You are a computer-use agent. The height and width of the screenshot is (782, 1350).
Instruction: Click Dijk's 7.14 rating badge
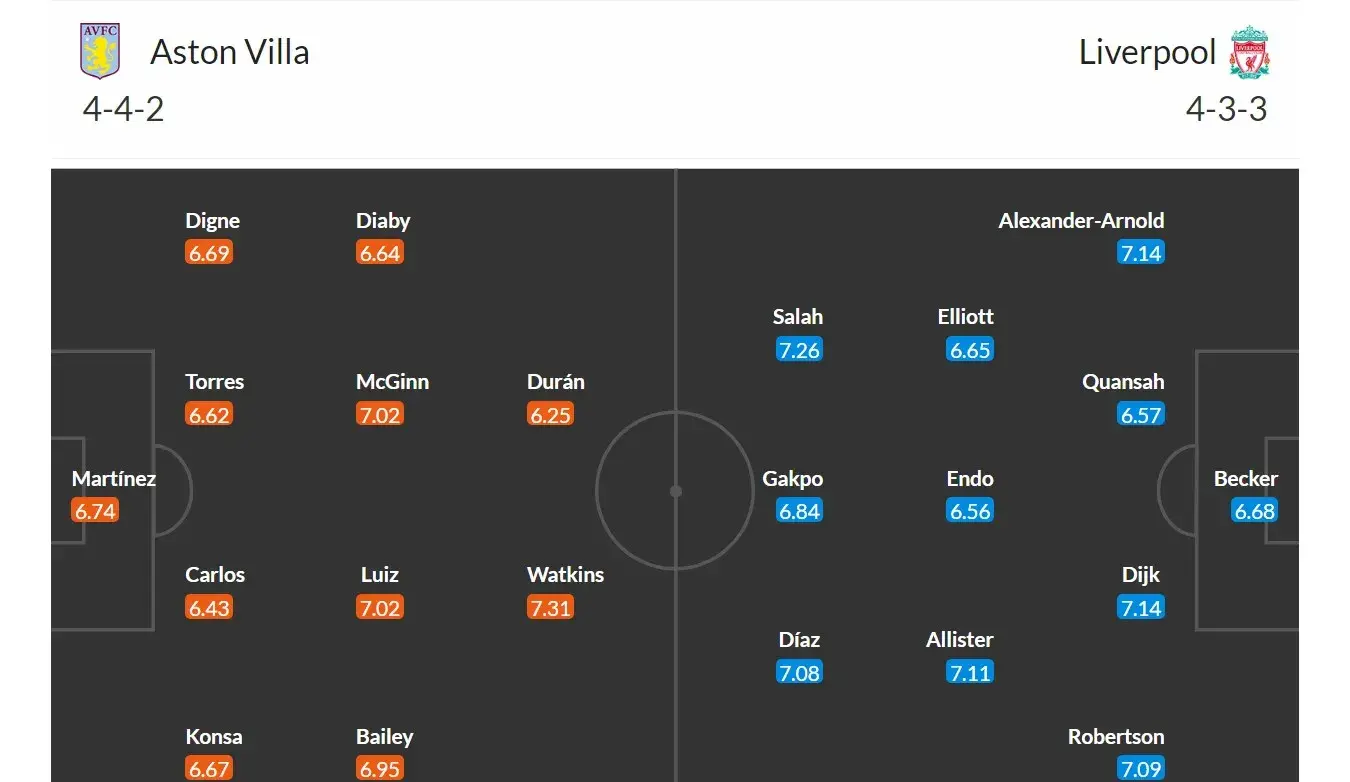[x=1141, y=608]
